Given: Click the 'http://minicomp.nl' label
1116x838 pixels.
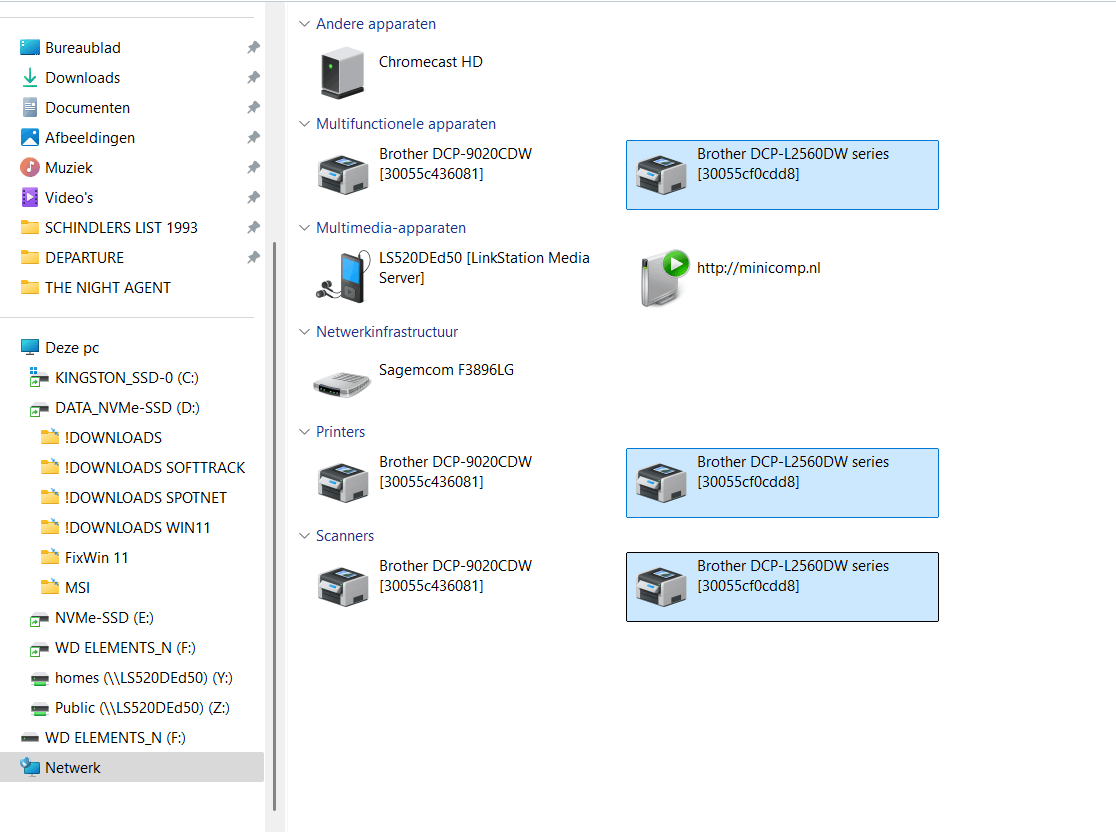Looking at the screenshot, I should tap(759, 268).
